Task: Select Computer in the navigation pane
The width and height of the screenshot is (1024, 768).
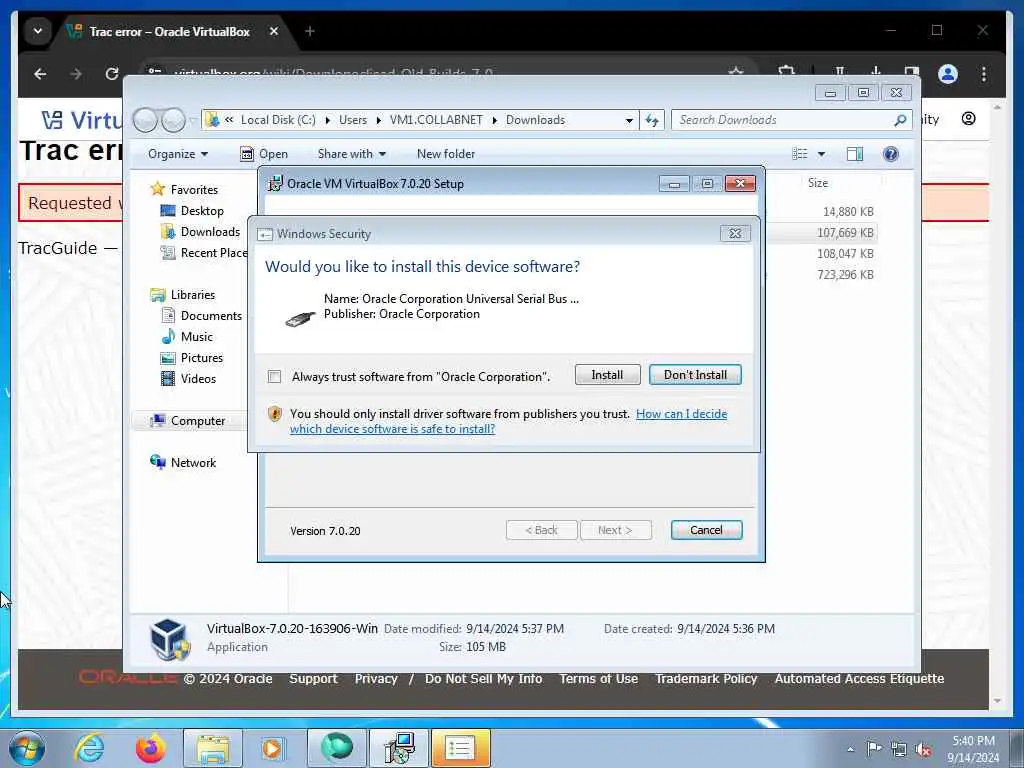Action: (x=197, y=421)
